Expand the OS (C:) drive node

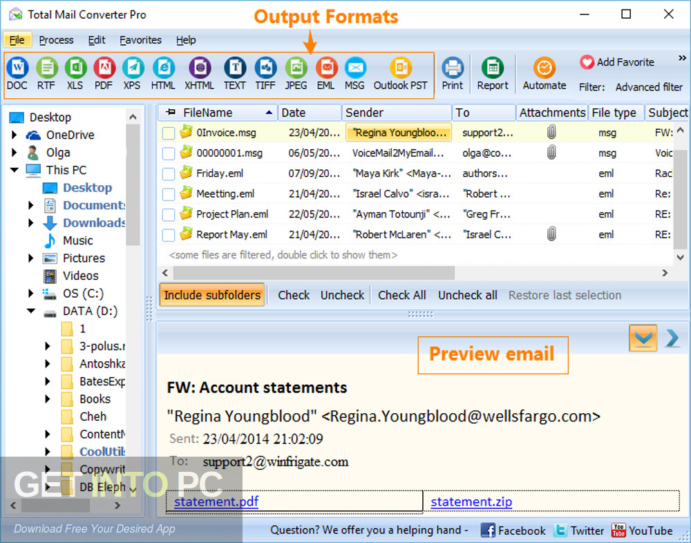(31, 294)
